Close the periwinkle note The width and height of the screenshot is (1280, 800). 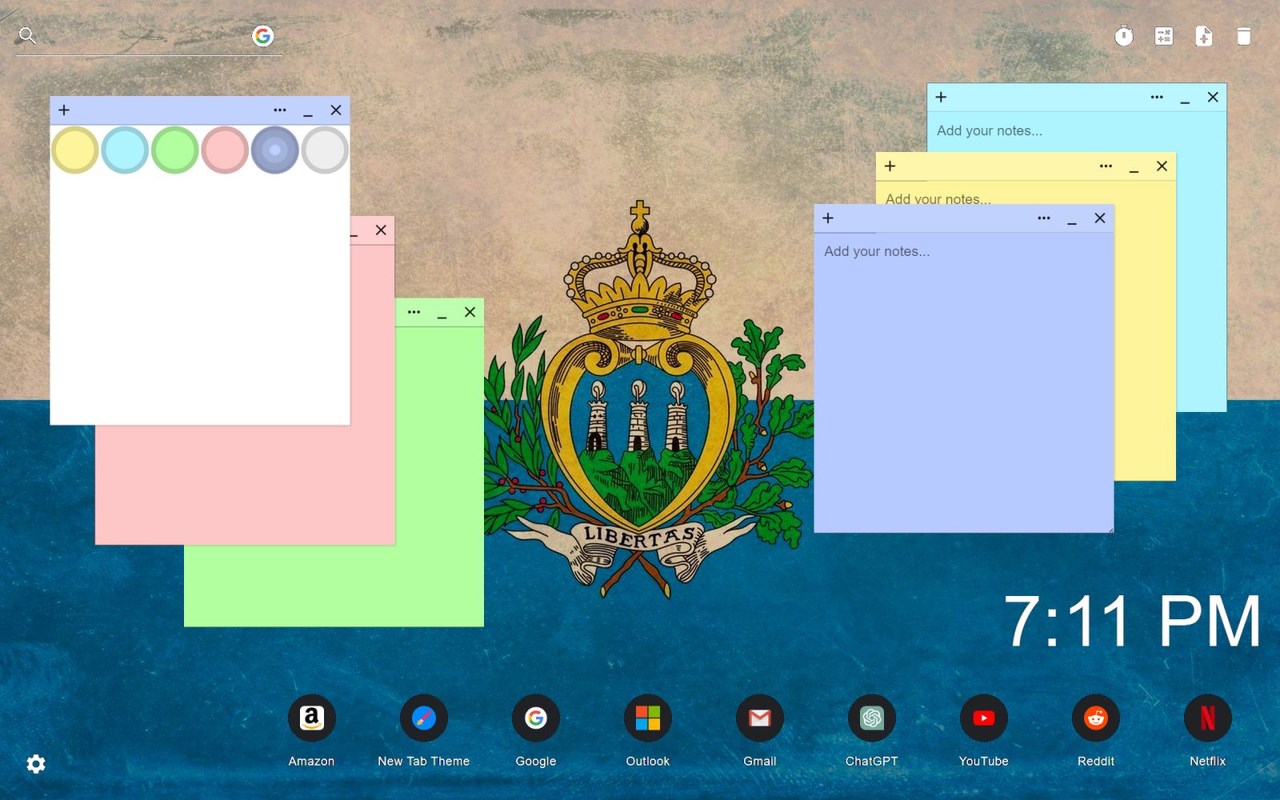pos(1100,218)
